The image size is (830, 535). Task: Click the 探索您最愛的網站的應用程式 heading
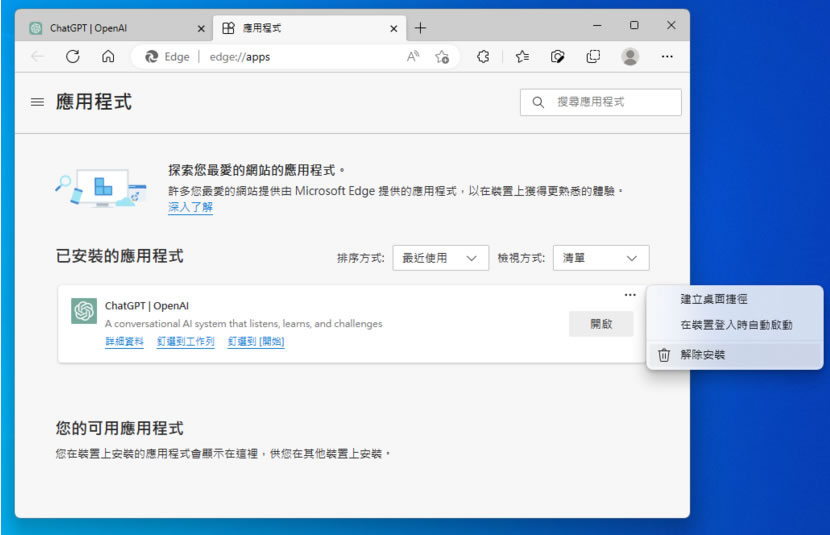point(256,170)
